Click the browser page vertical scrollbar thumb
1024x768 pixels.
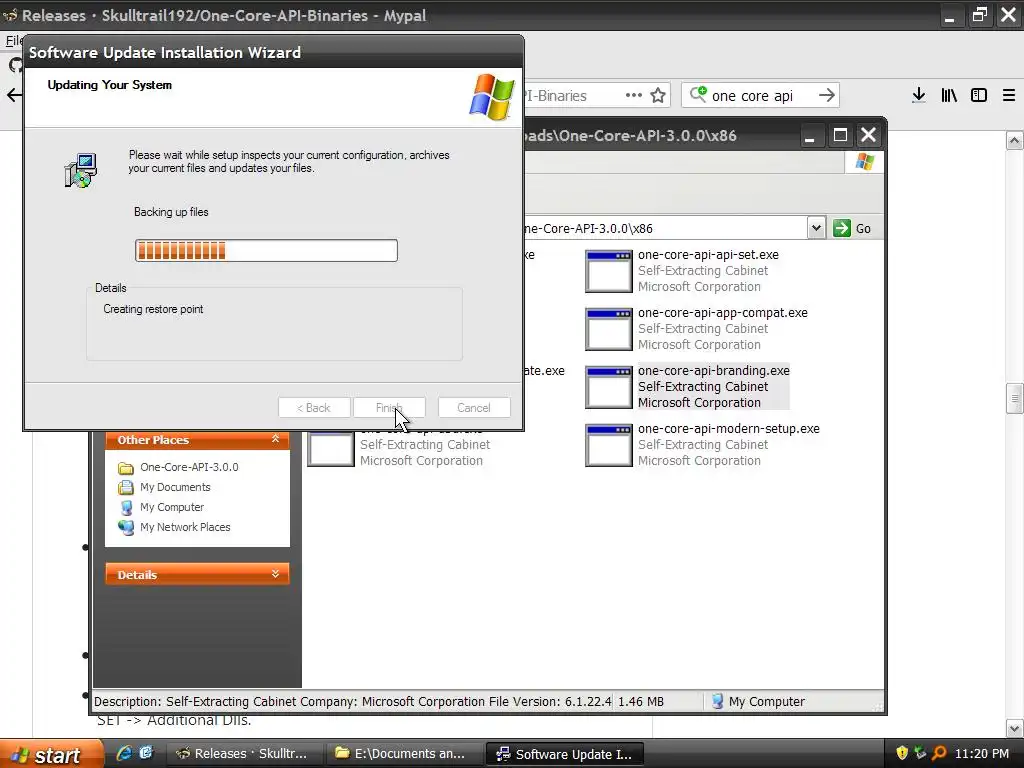coord(1014,399)
